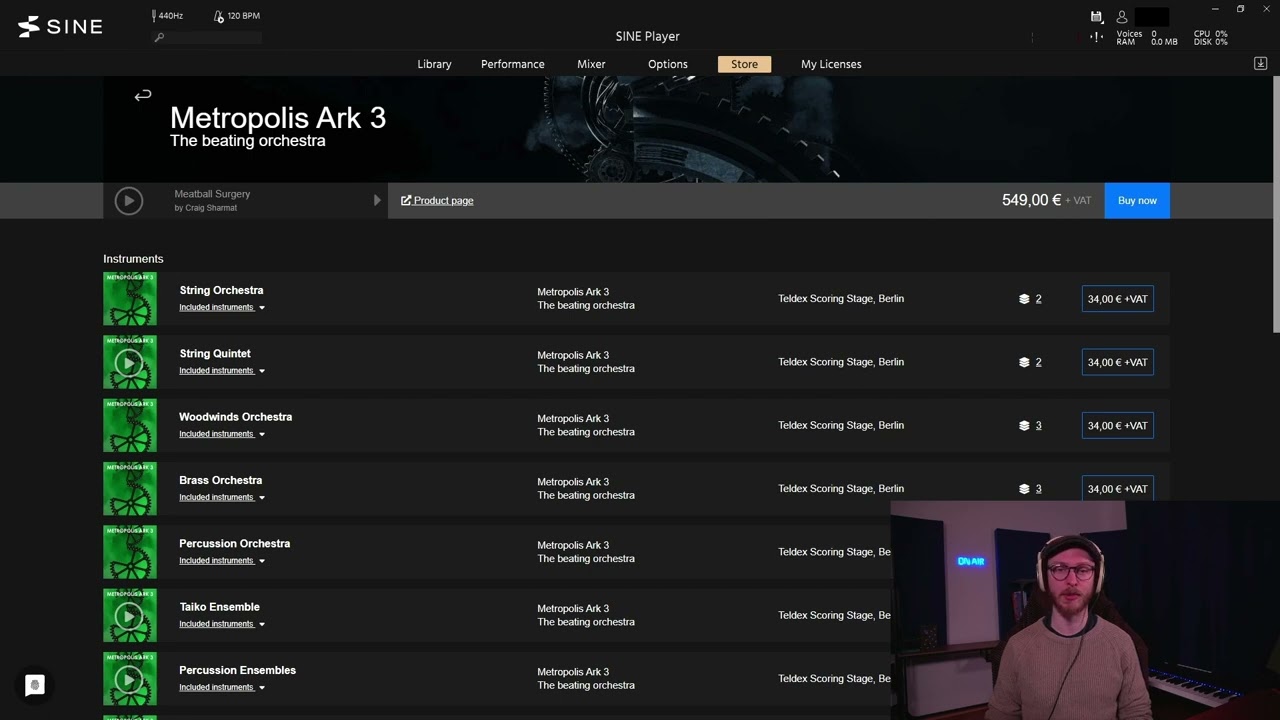Buy Brass Orchestra for 34,00 € +VAT
The height and width of the screenshot is (720, 1280).
1117,489
